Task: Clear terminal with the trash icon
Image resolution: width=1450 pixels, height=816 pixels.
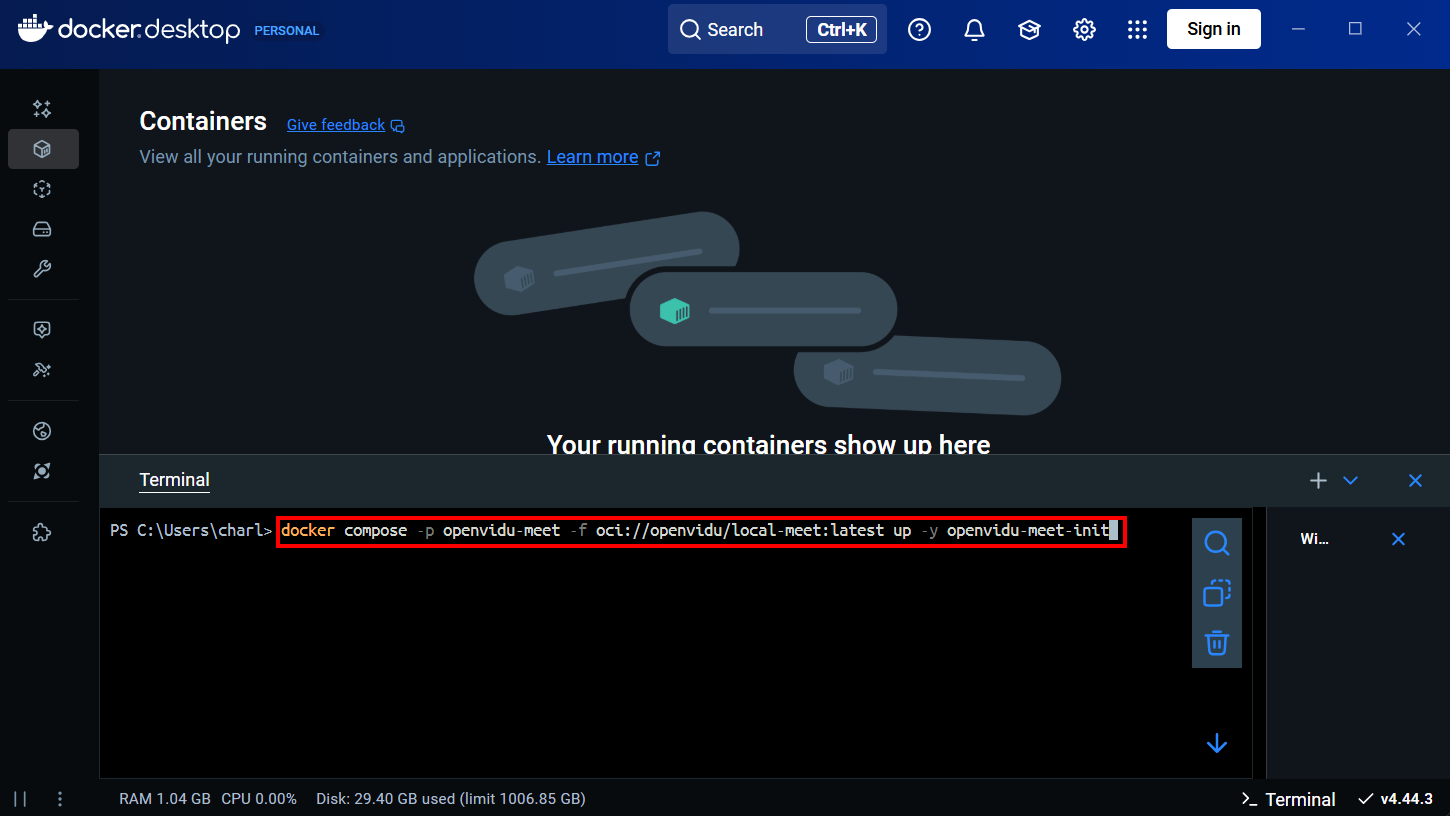Action: pos(1216,642)
